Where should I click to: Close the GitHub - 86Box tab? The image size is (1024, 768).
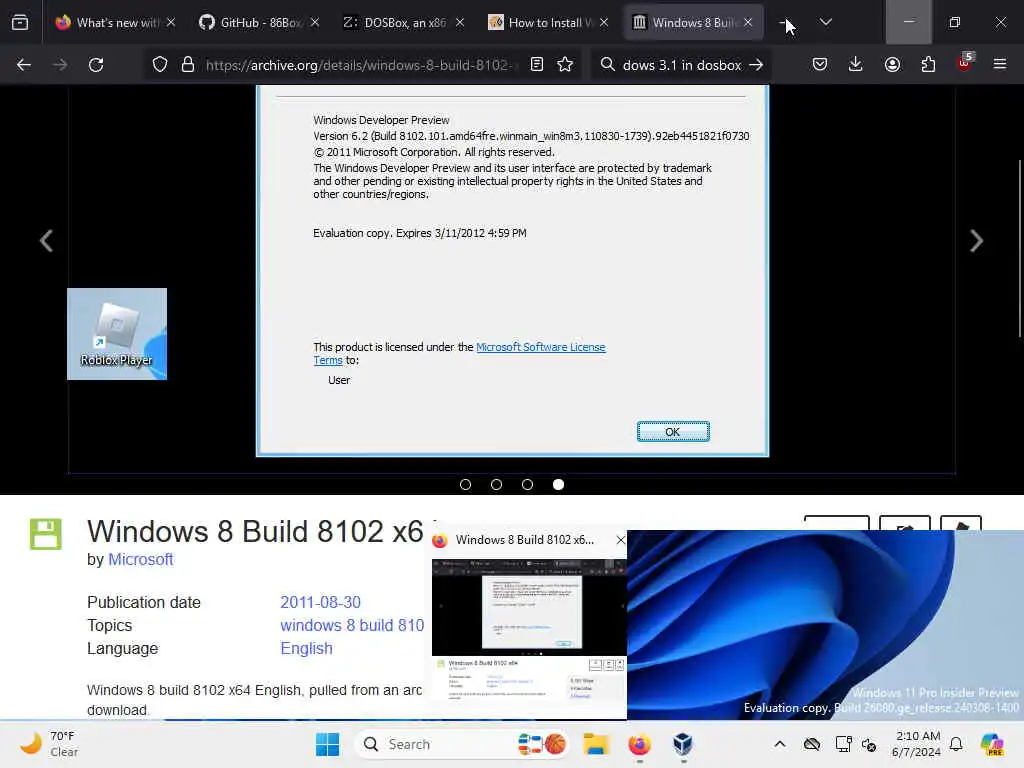click(x=315, y=22)
